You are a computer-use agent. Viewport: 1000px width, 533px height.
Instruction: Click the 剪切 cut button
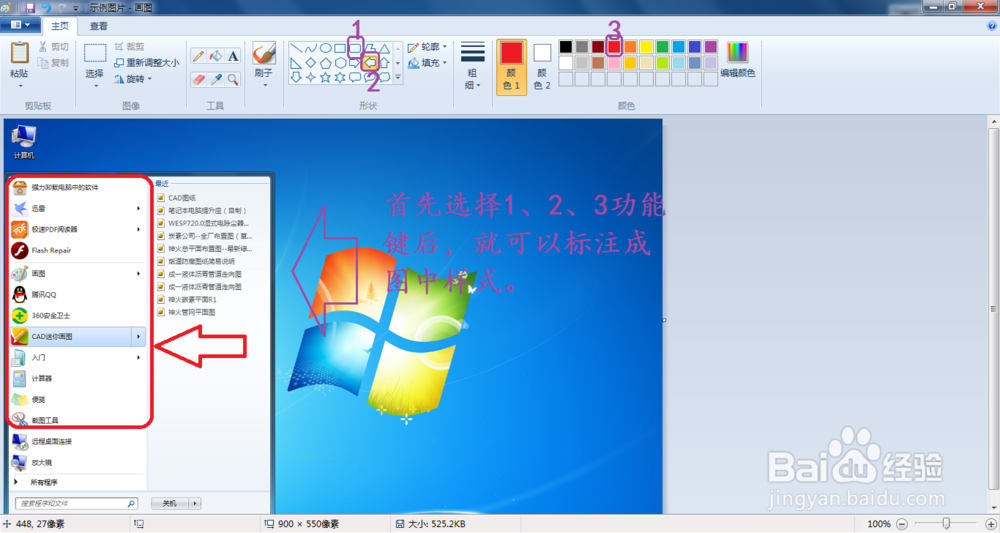click(x=54, y=47)
